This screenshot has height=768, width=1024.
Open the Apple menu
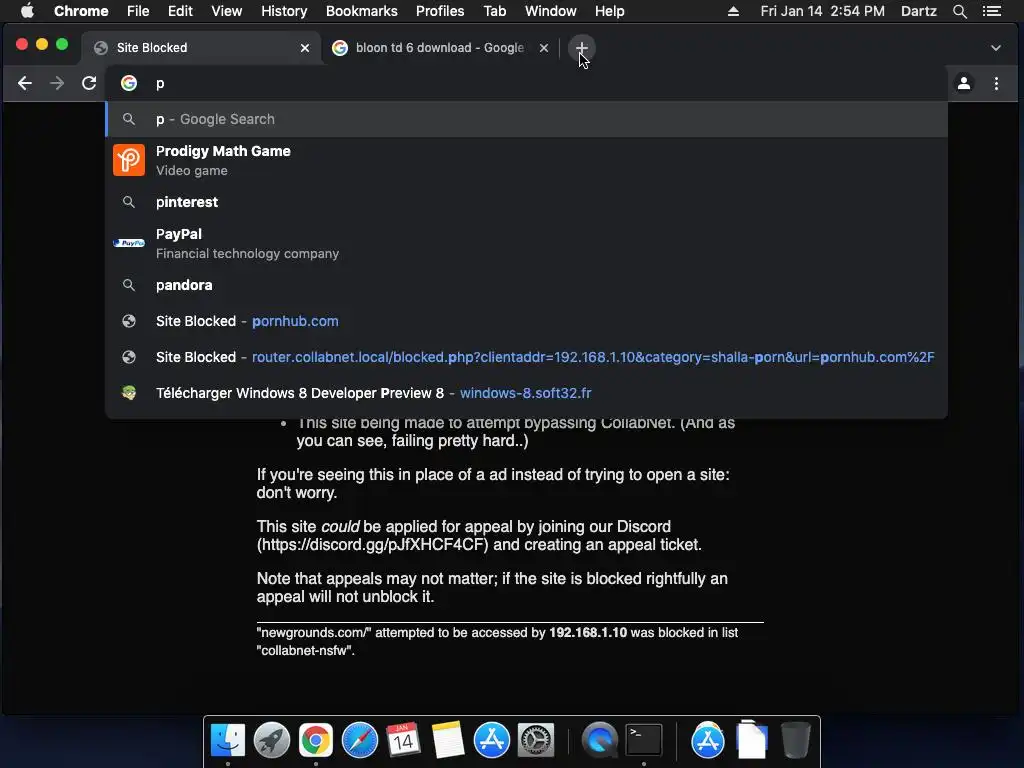27,11
